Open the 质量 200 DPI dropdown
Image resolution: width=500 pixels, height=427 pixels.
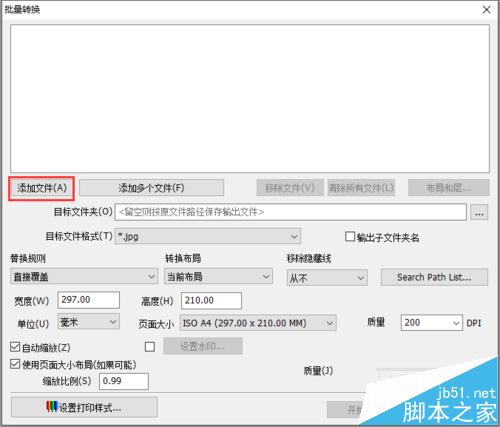(x=432, y=323)
